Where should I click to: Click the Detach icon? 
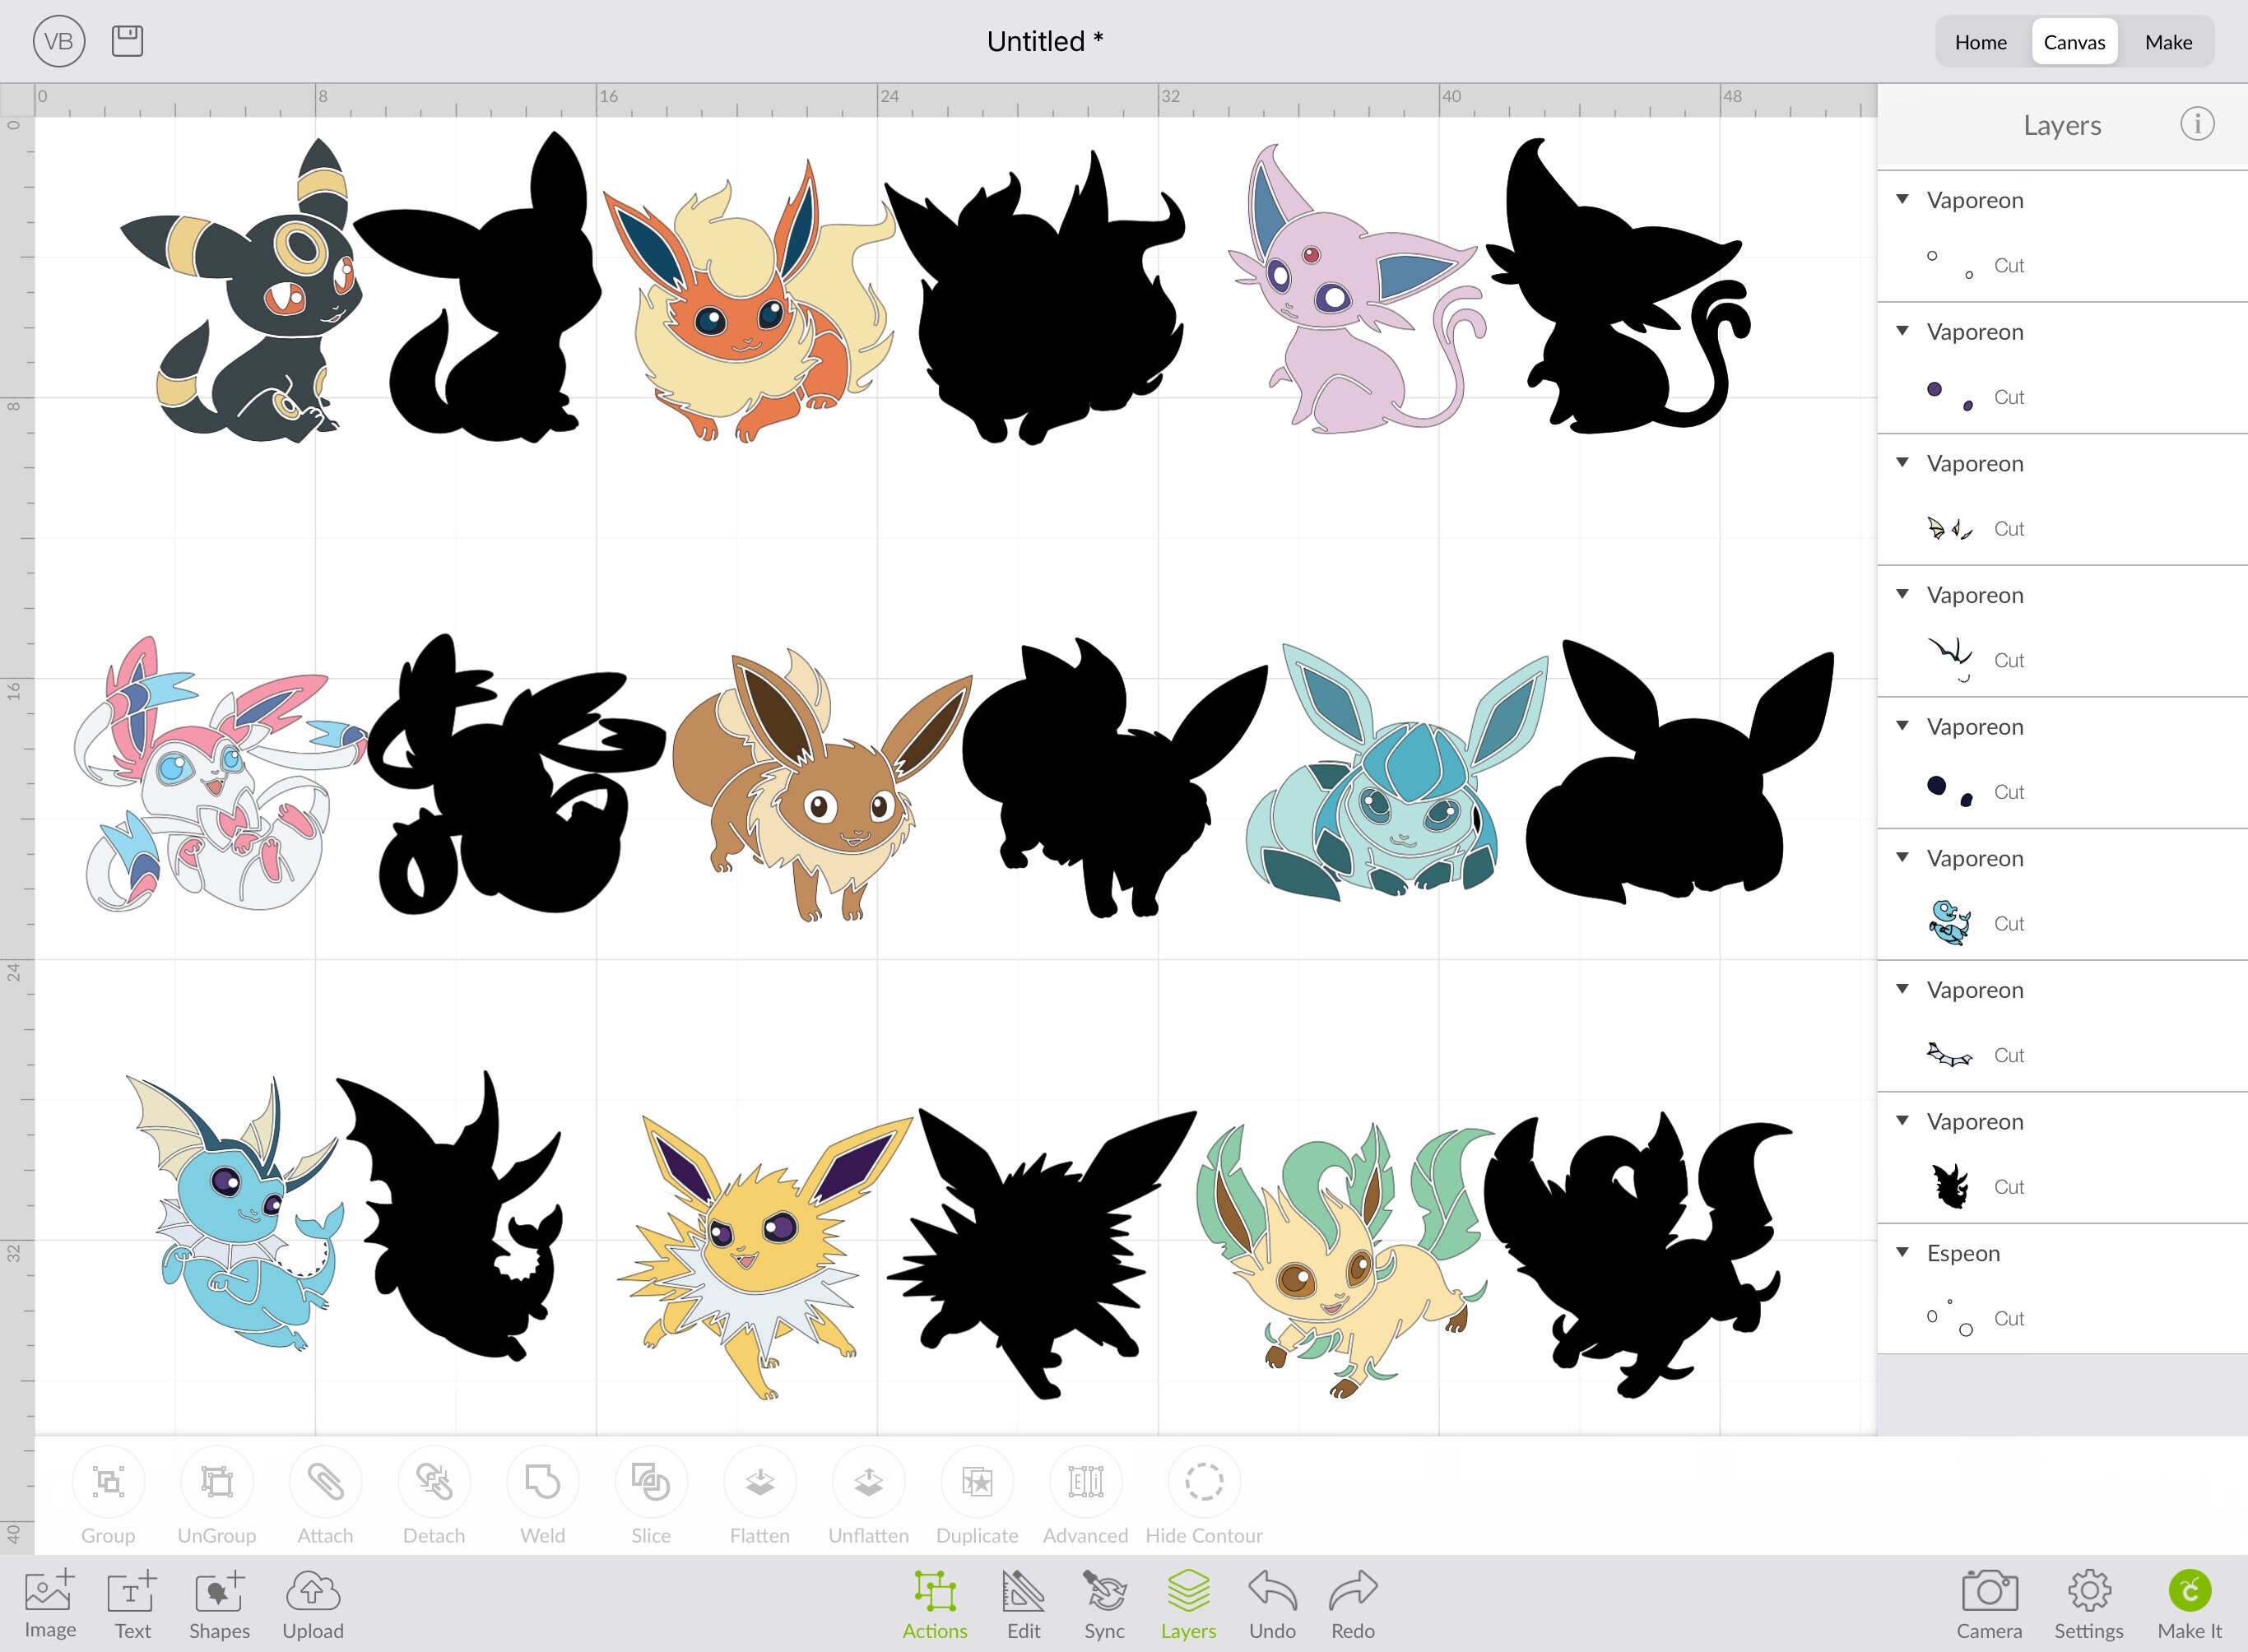point(434,1481)
